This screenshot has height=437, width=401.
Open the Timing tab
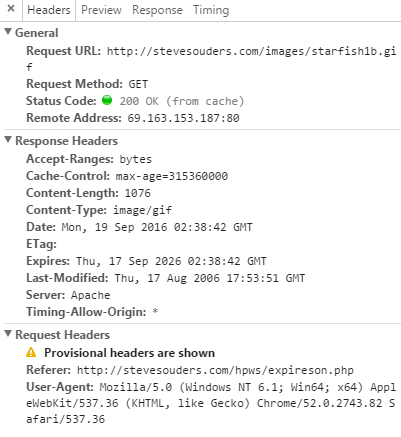(211, 10)
